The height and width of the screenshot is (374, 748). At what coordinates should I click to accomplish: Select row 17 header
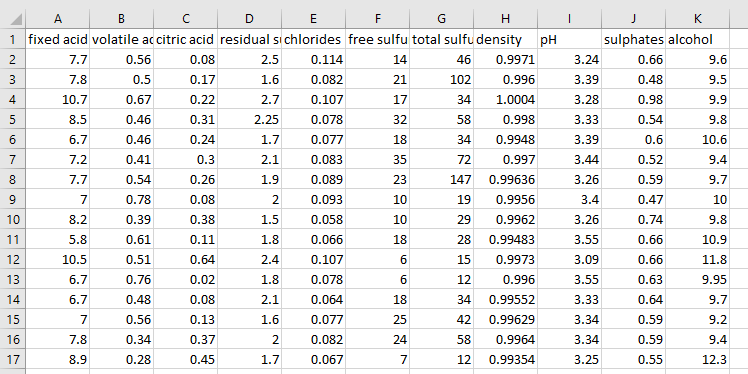coord(13,359)
